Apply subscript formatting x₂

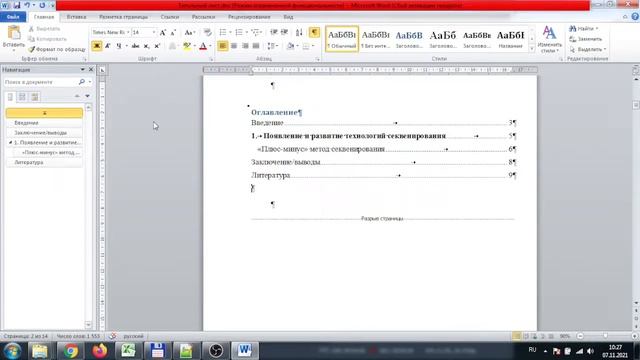[x=146, y=46]
